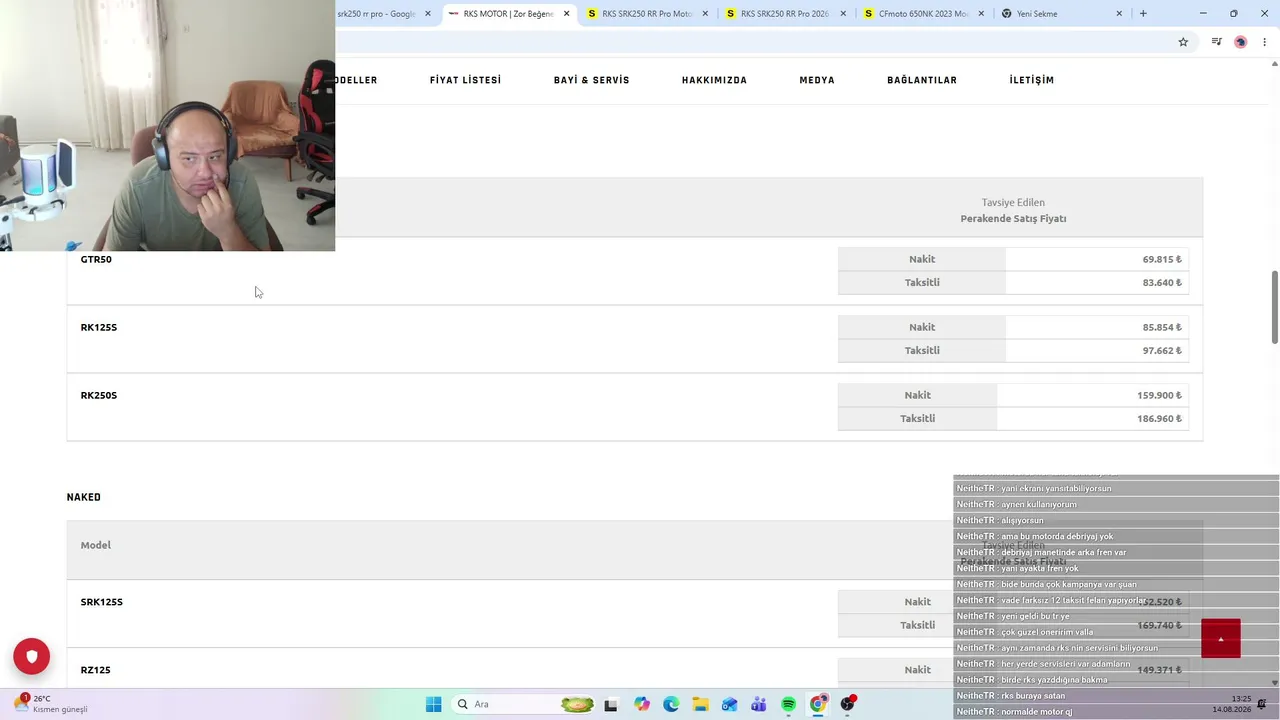
Task: Click the red shield privacy badge
Action: coord(31,656)
